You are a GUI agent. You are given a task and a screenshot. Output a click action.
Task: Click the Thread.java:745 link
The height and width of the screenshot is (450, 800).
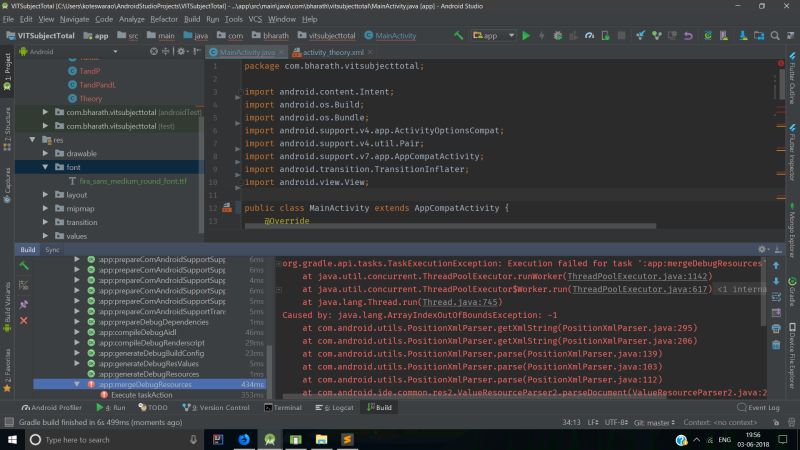[460, 302]
